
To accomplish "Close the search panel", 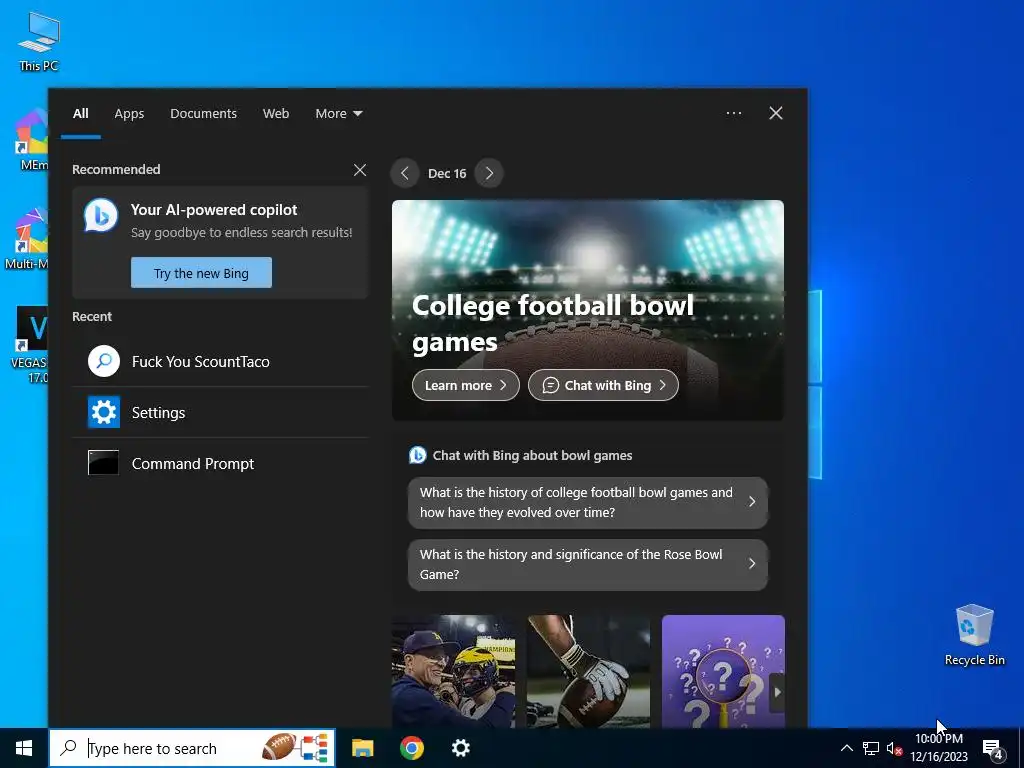I will pos(776,113).
